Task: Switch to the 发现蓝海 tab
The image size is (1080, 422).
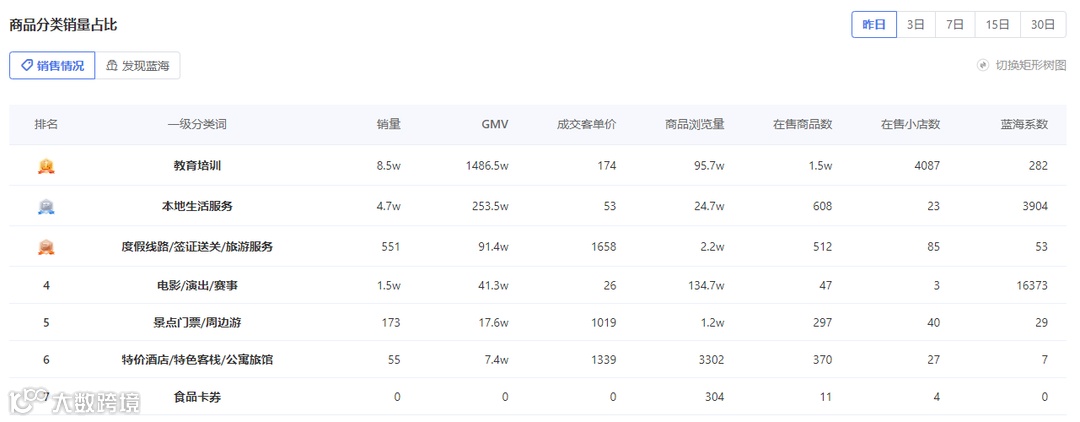Action: tap(138, 66)
